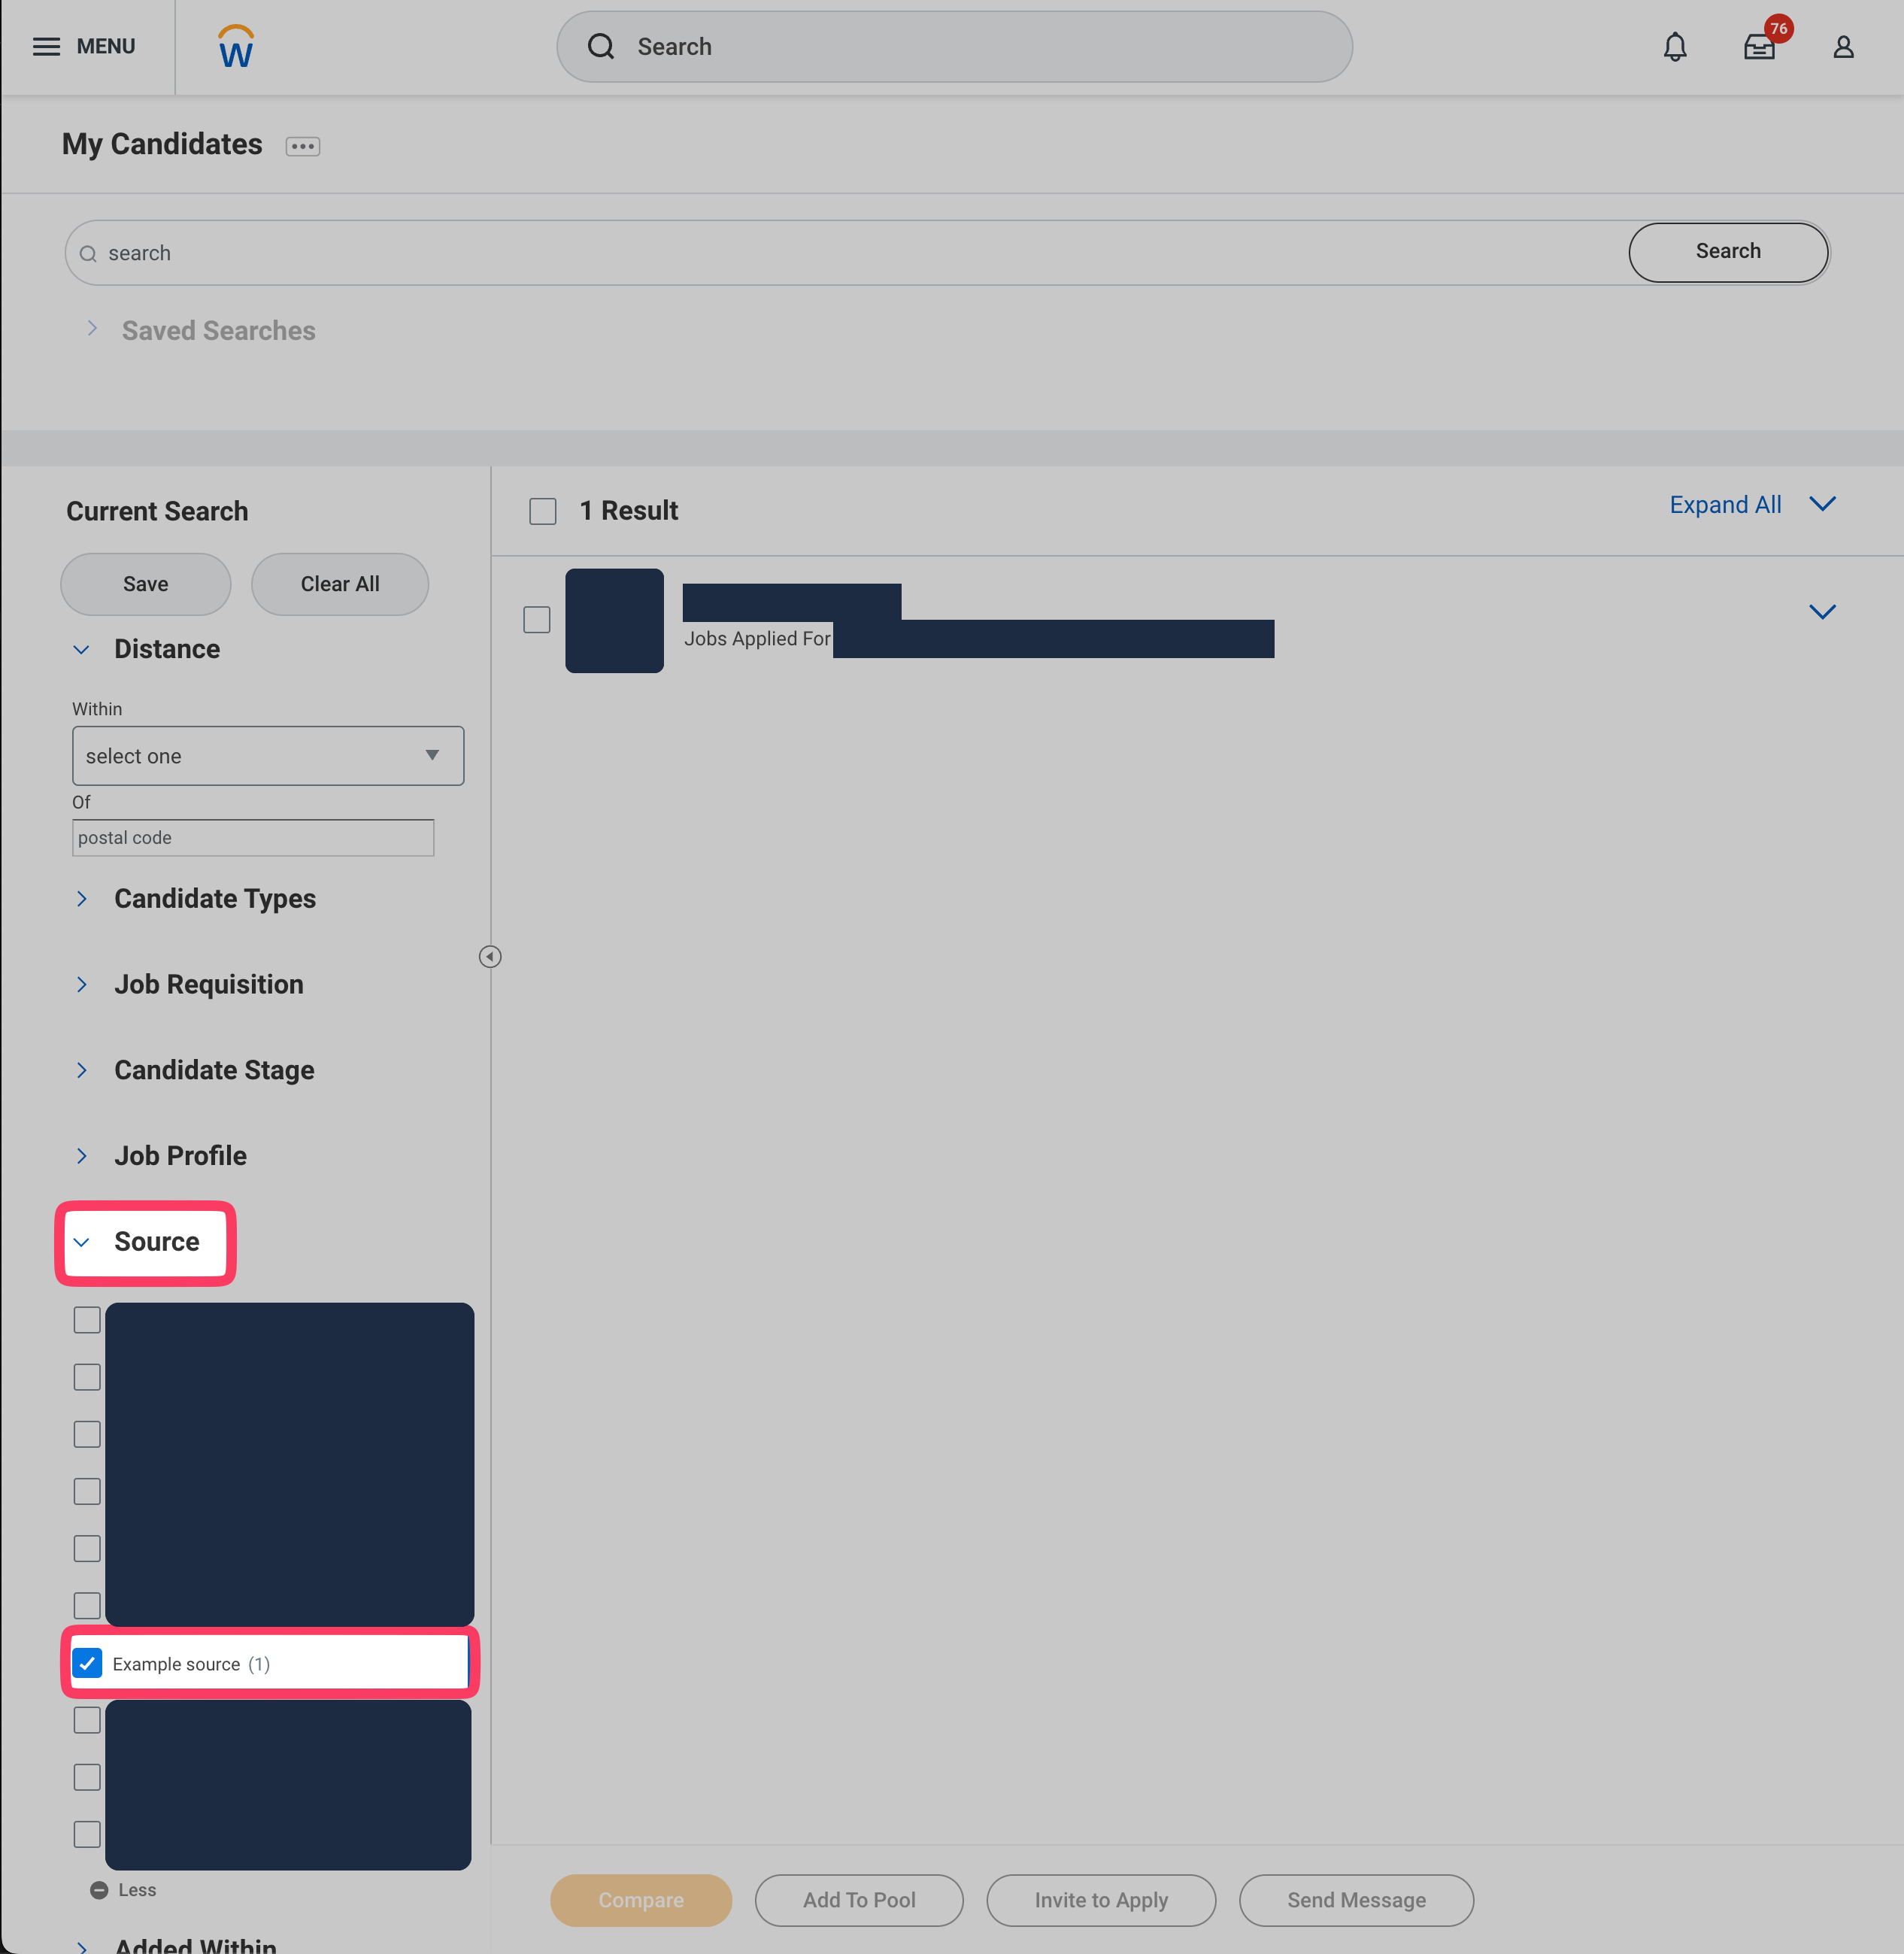Collapse the filter panel with arrow handle
1904x1954 pixels.
490,957
